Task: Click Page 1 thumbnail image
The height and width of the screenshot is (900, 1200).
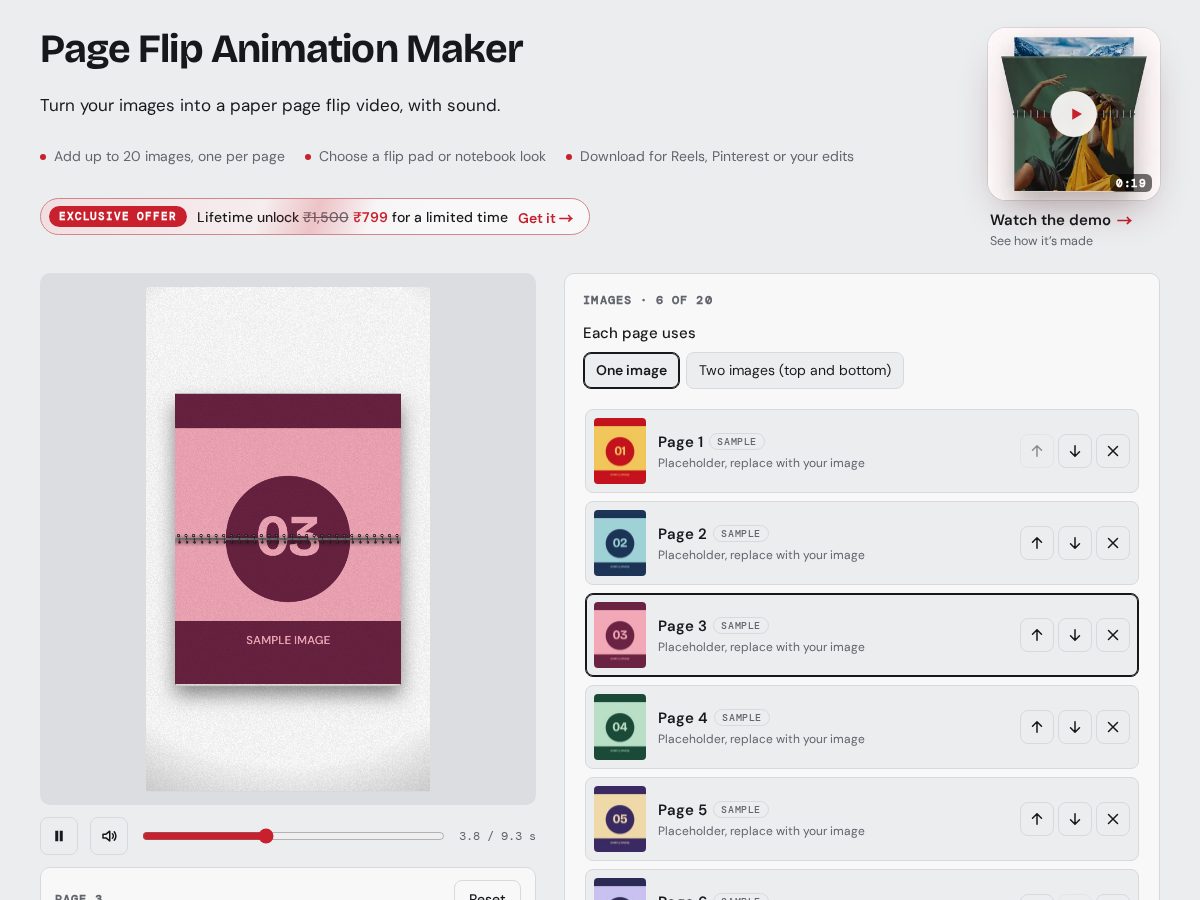Action: pos(620,451)
